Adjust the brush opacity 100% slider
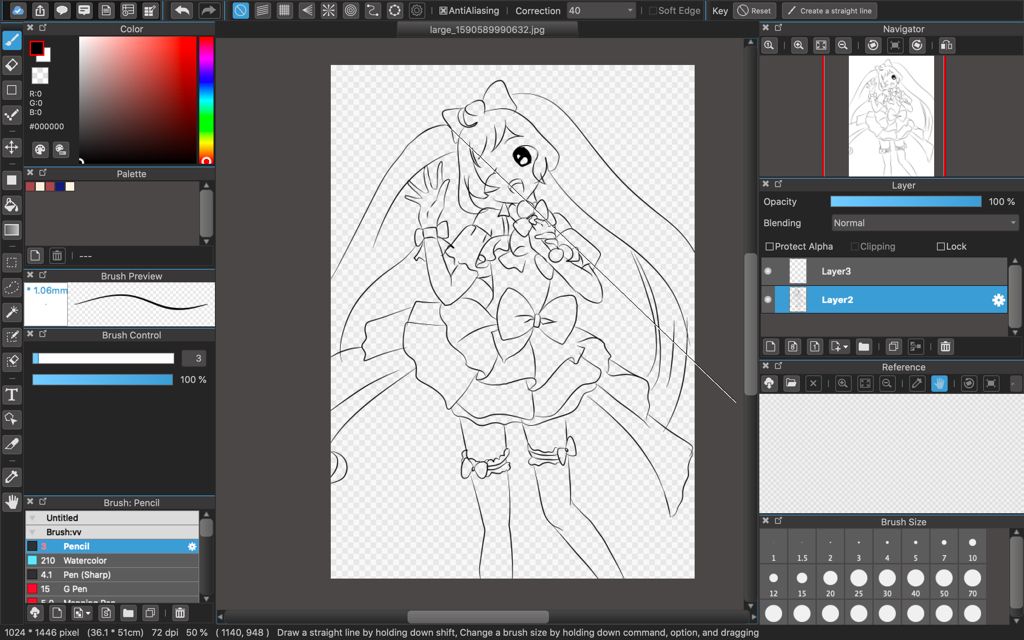1024x640 pixels. point(103,379)
